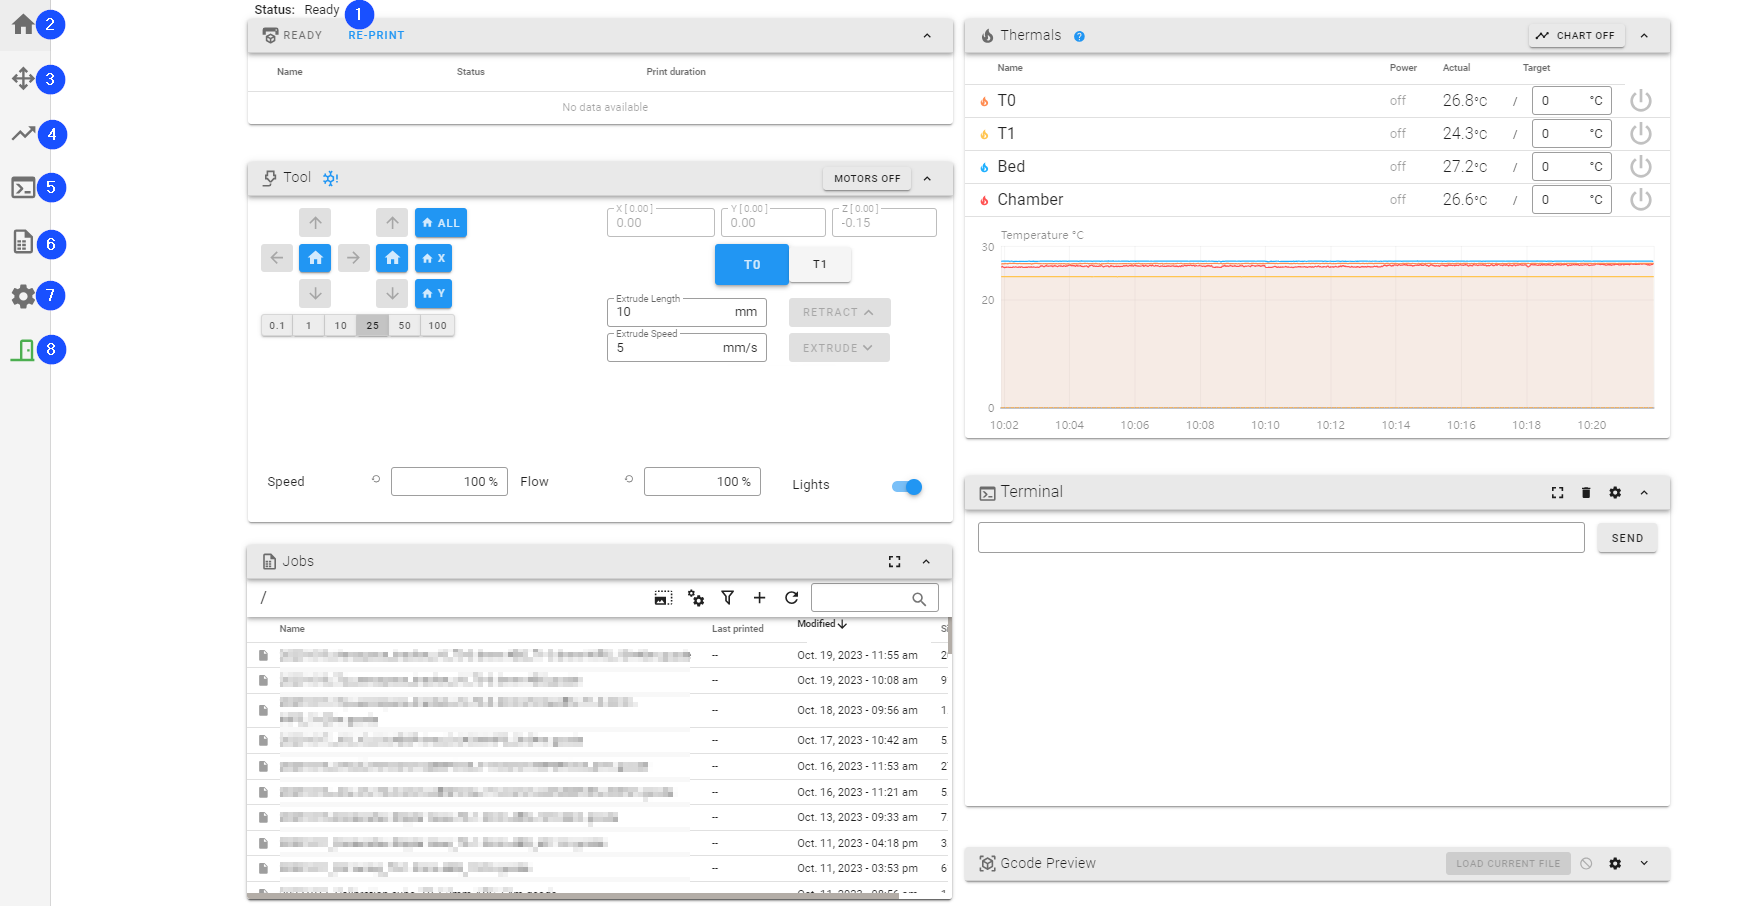Click the snowflake cooldown icon beside Tool

(330, 178)
